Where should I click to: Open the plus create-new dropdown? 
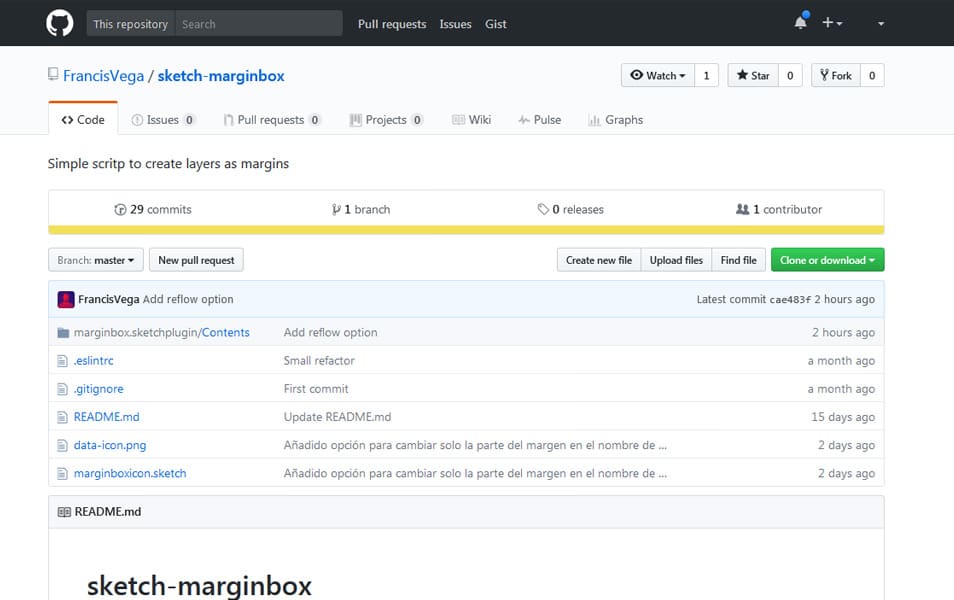832,23
